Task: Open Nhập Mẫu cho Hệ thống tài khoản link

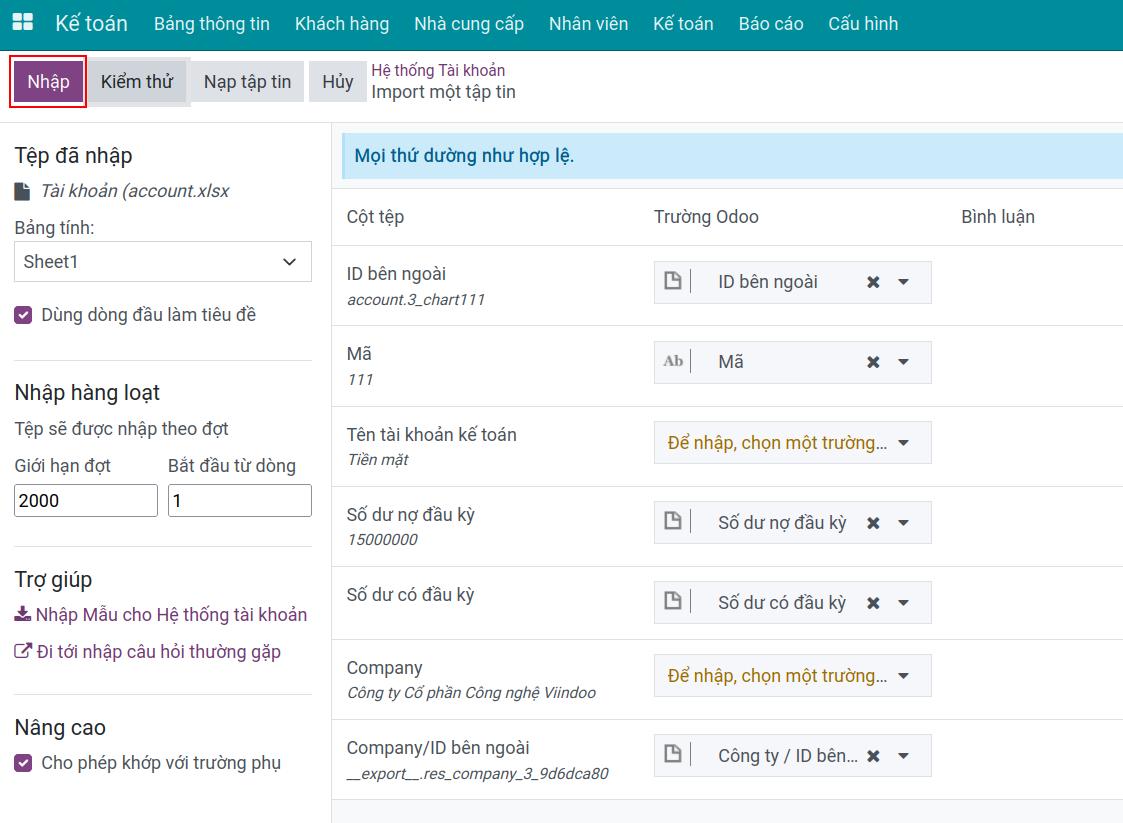Action: point(171,615)
